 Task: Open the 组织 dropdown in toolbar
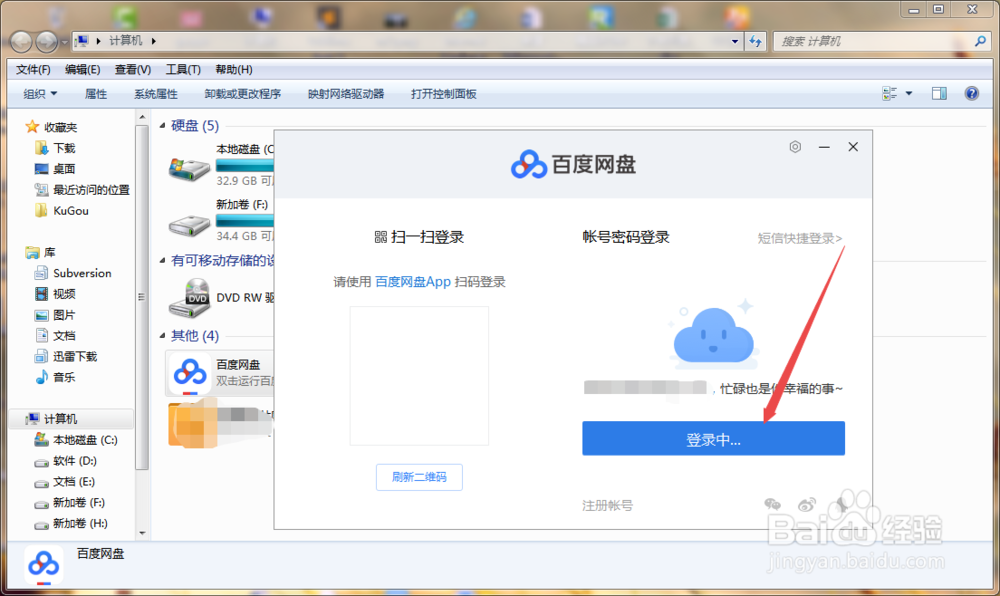point(40,94)
